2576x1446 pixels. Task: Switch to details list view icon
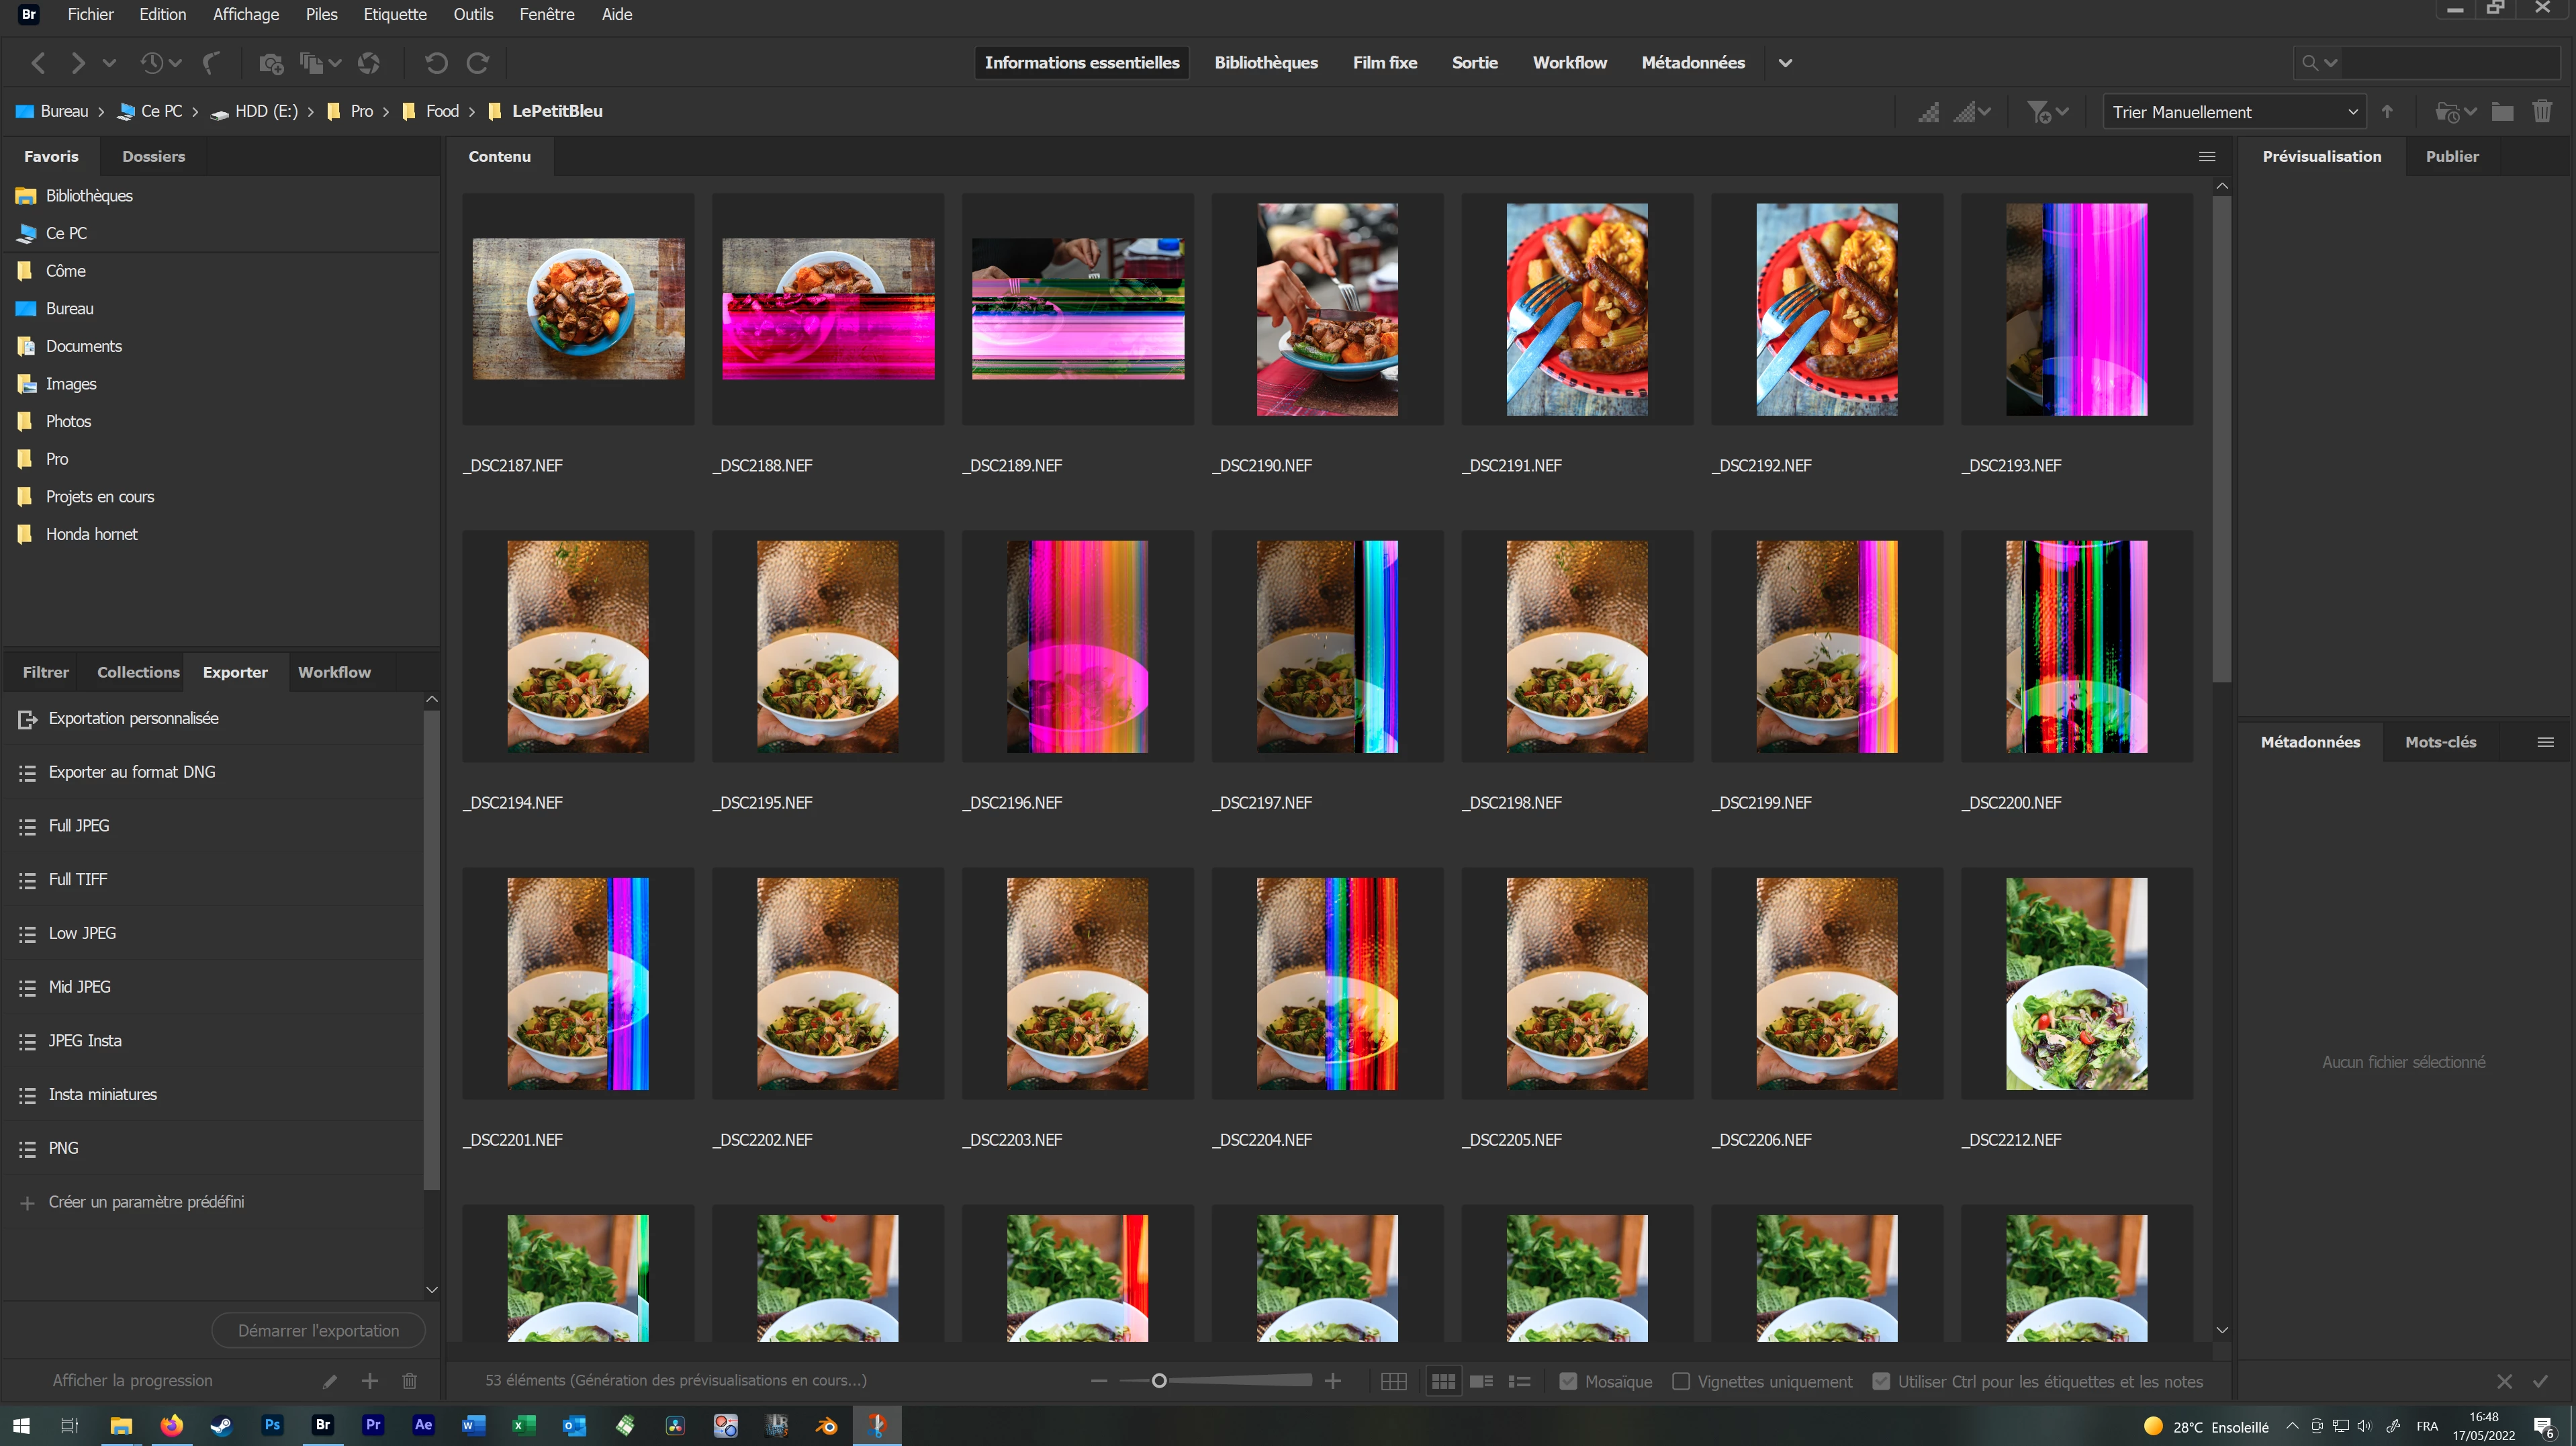pos(1481,1381)
